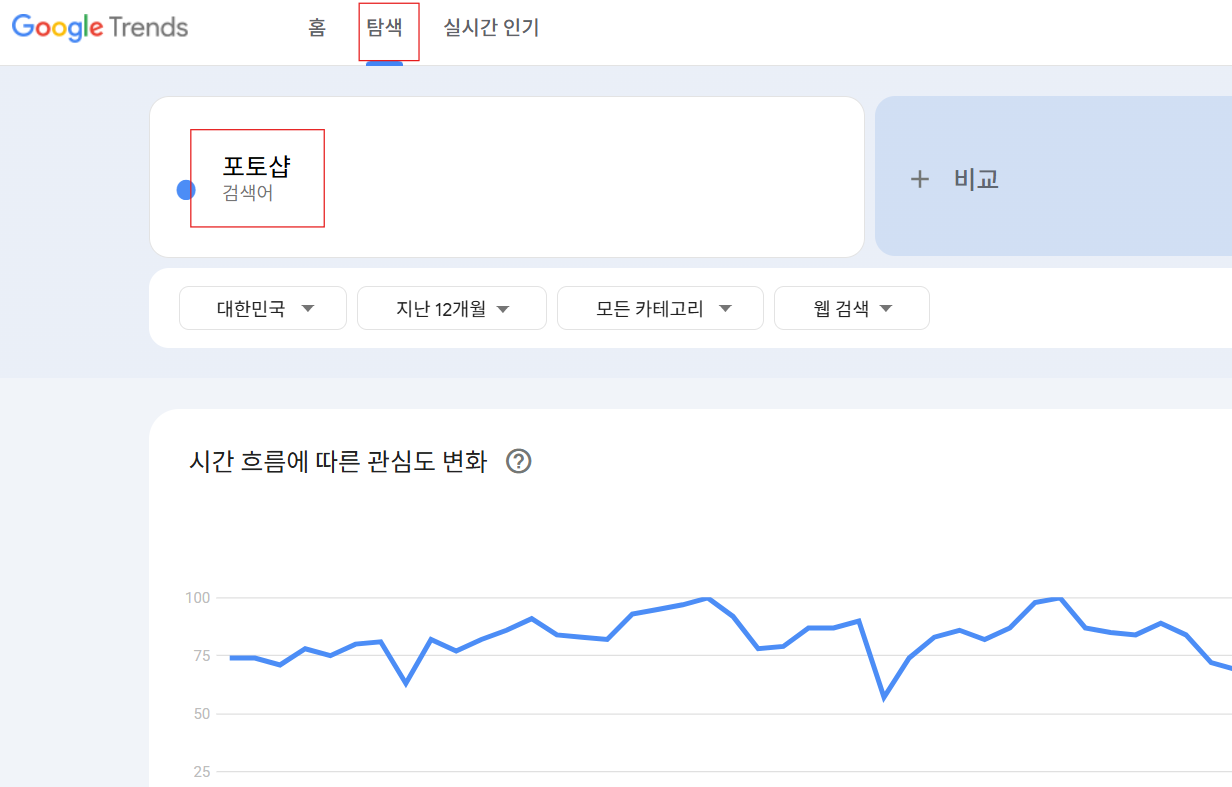Open the help icon beside 시간 흐름에 따른 관심도 변화
The width and height of the screenshot is (1232, 787).
point(518,462)
